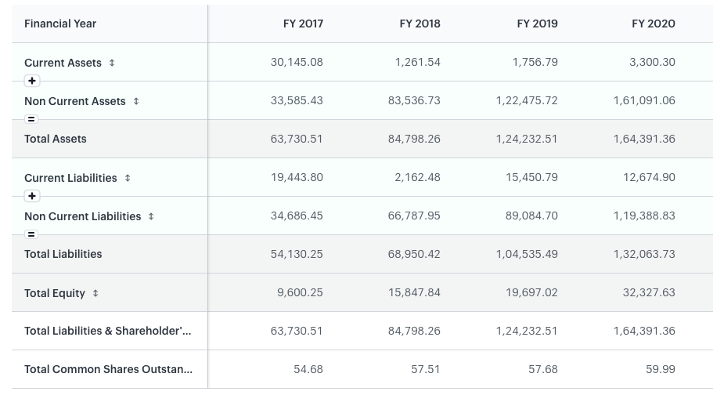Click the plus icon below Current Assets
The height and width of the screenshot is (395, 724).
[x=32, y=81]
